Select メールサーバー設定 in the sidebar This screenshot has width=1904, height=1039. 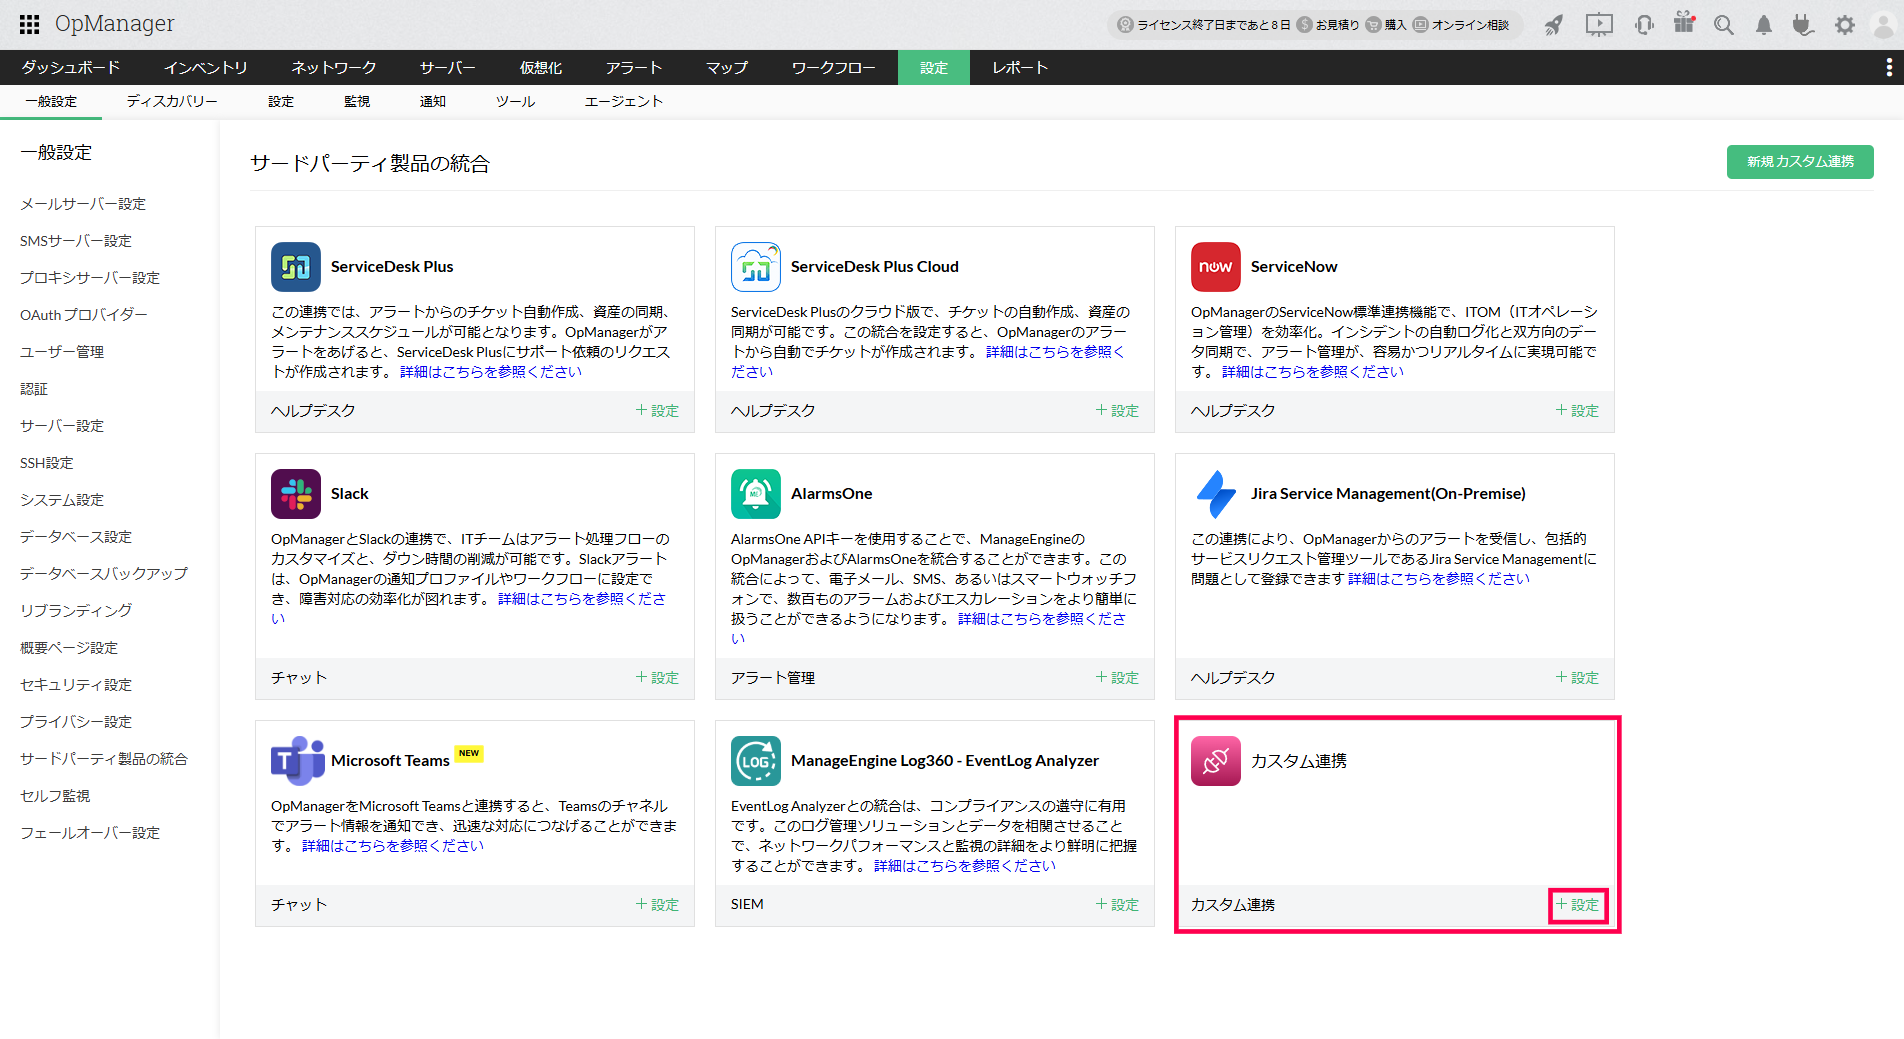[83, 204]
